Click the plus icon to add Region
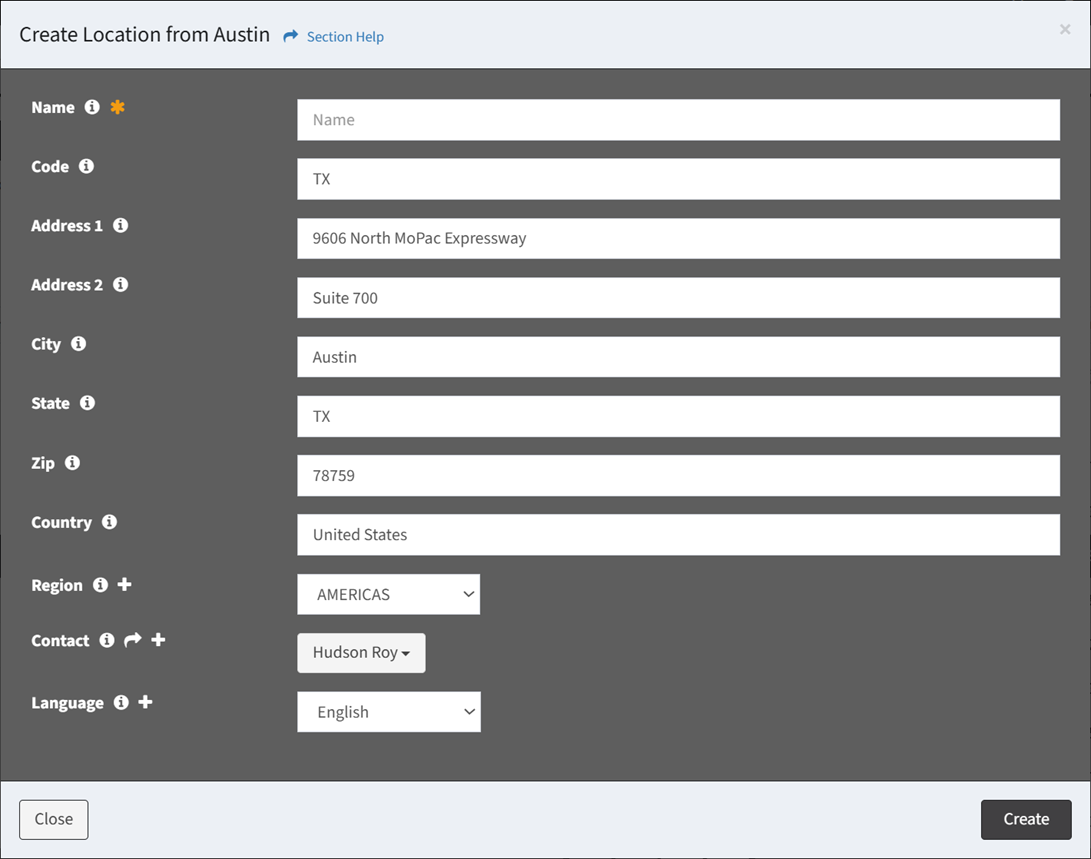This screenshot has height=859, width=1091. coord(124,584)
